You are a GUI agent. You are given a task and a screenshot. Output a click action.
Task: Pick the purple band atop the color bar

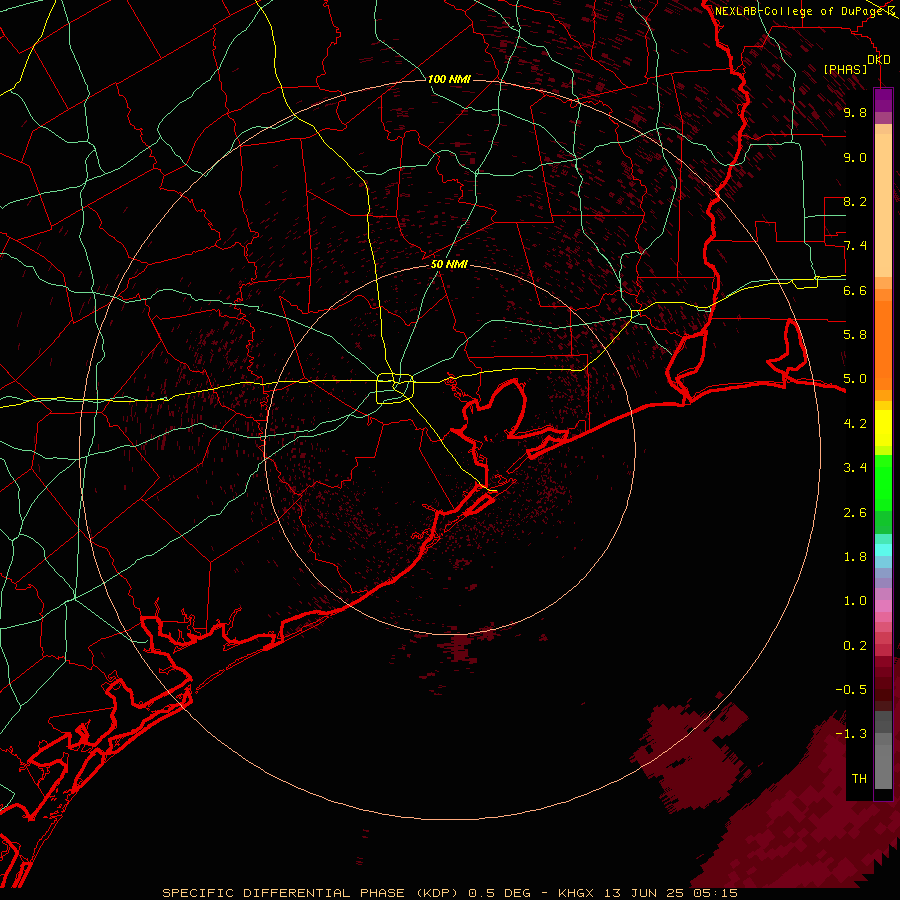[883, 100]
